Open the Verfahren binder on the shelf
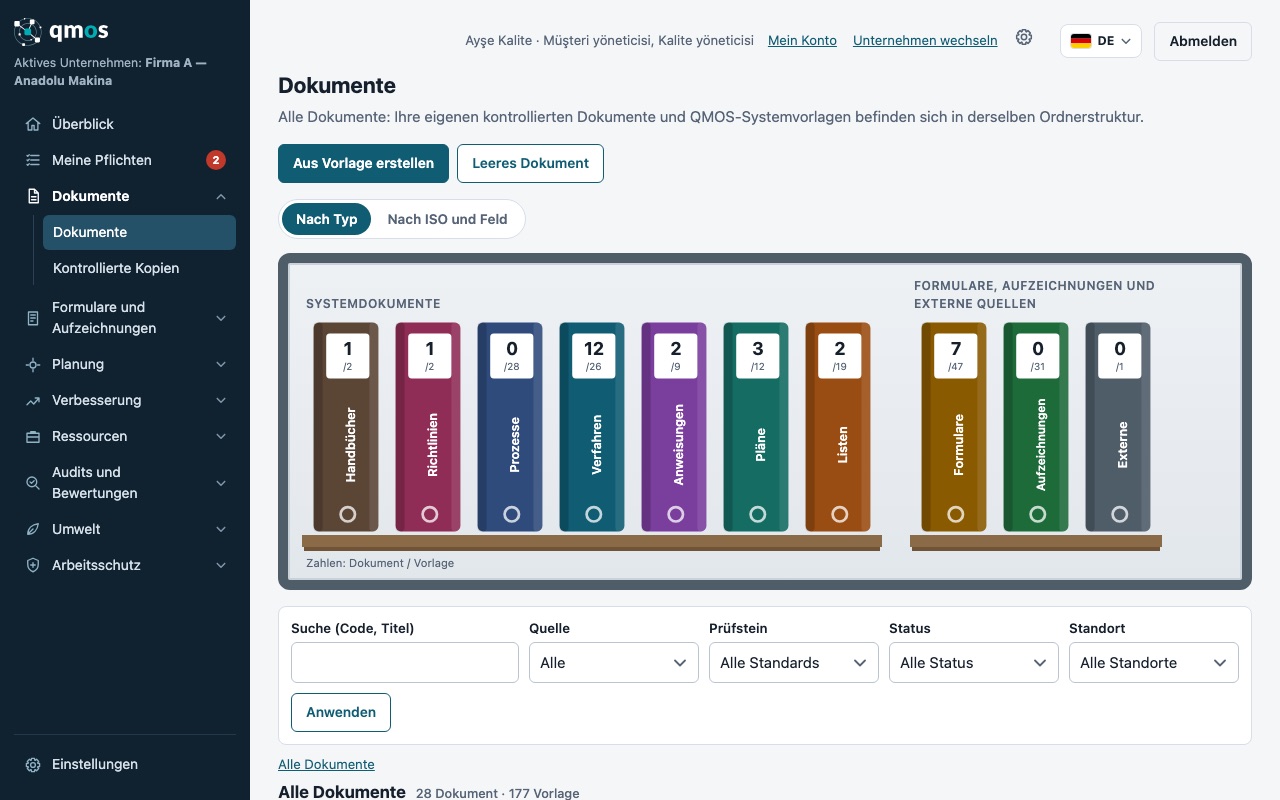Image resolution: width=1280 pixels, height=800 pixels. point(592,427)
